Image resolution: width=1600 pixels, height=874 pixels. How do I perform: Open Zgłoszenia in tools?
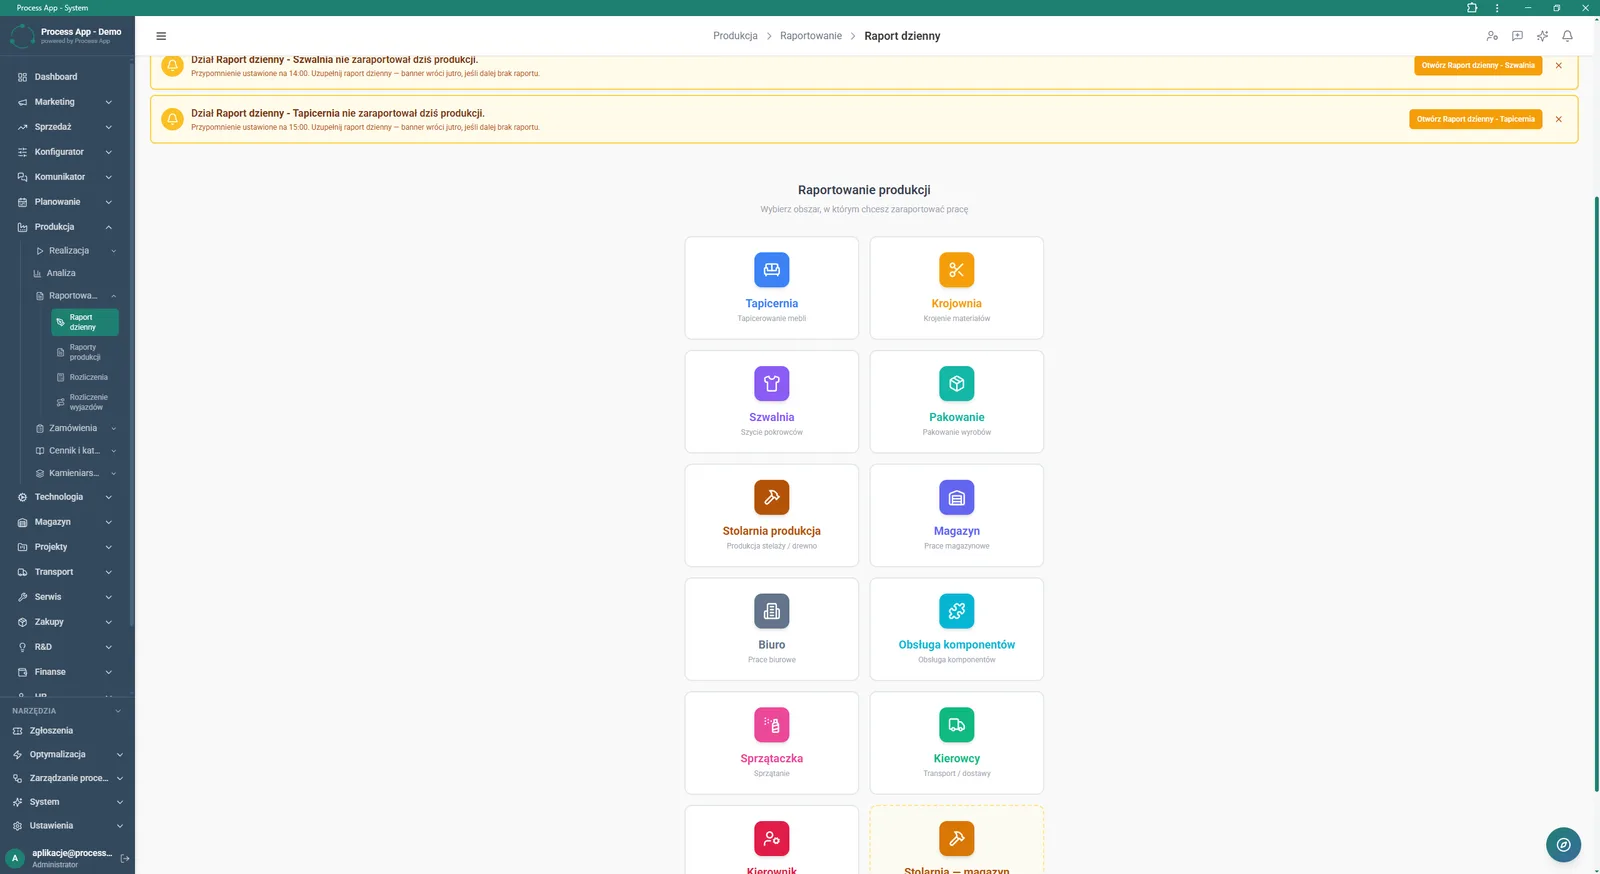(67, 731)
